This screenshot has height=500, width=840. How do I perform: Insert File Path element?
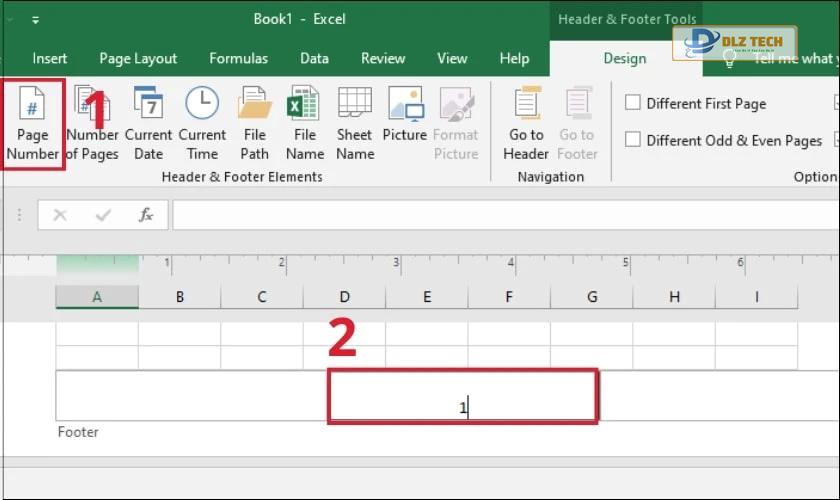(254, 124)
